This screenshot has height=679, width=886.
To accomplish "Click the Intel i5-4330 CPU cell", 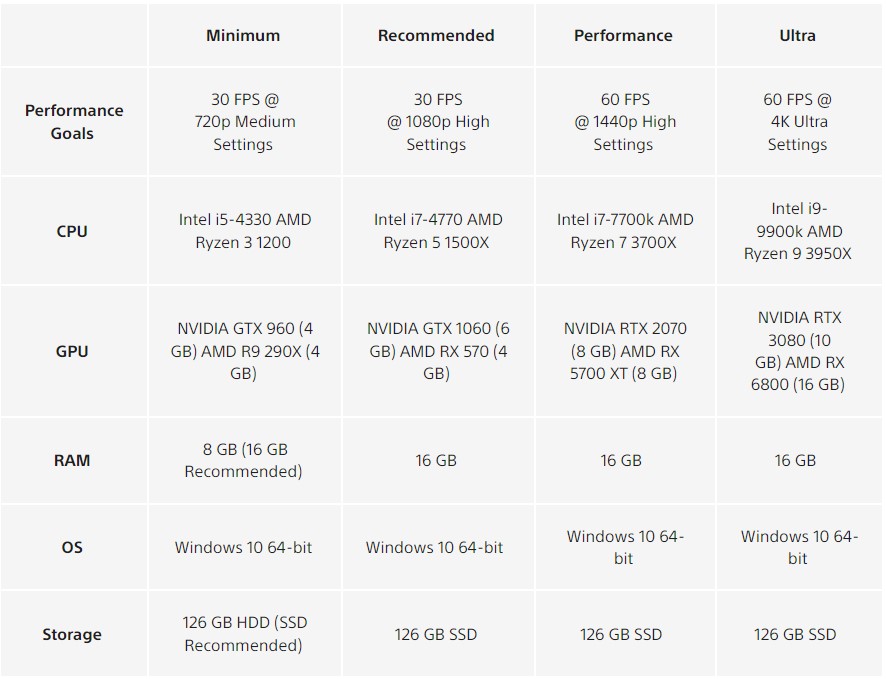I will pos(243,231).
